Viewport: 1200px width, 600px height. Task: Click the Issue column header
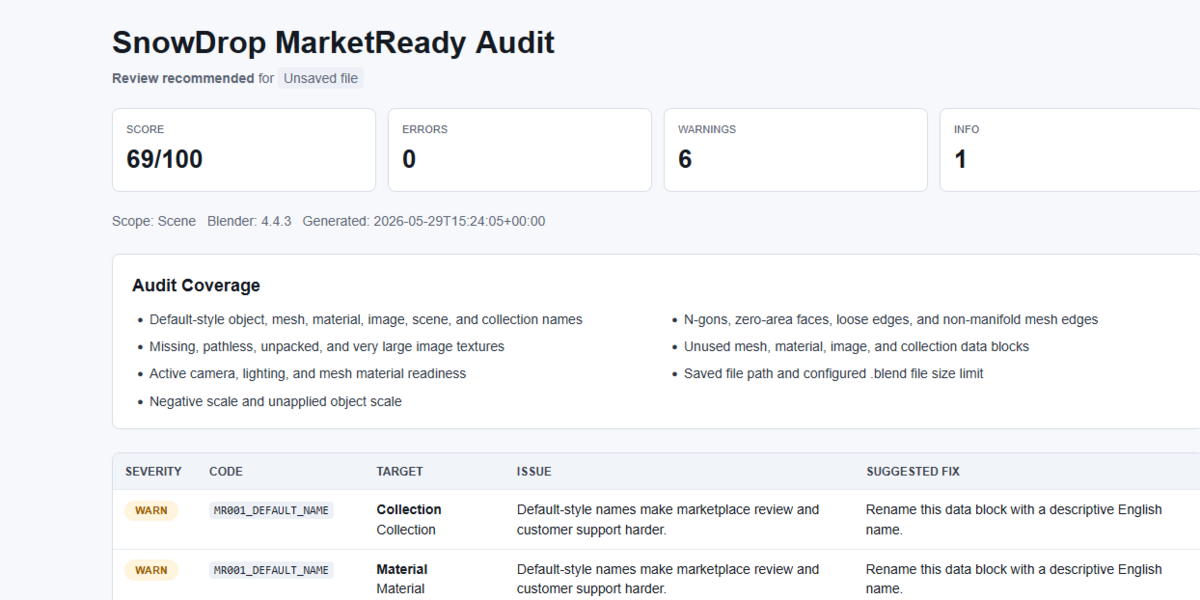pyautogui.click(x=534, y=471)
